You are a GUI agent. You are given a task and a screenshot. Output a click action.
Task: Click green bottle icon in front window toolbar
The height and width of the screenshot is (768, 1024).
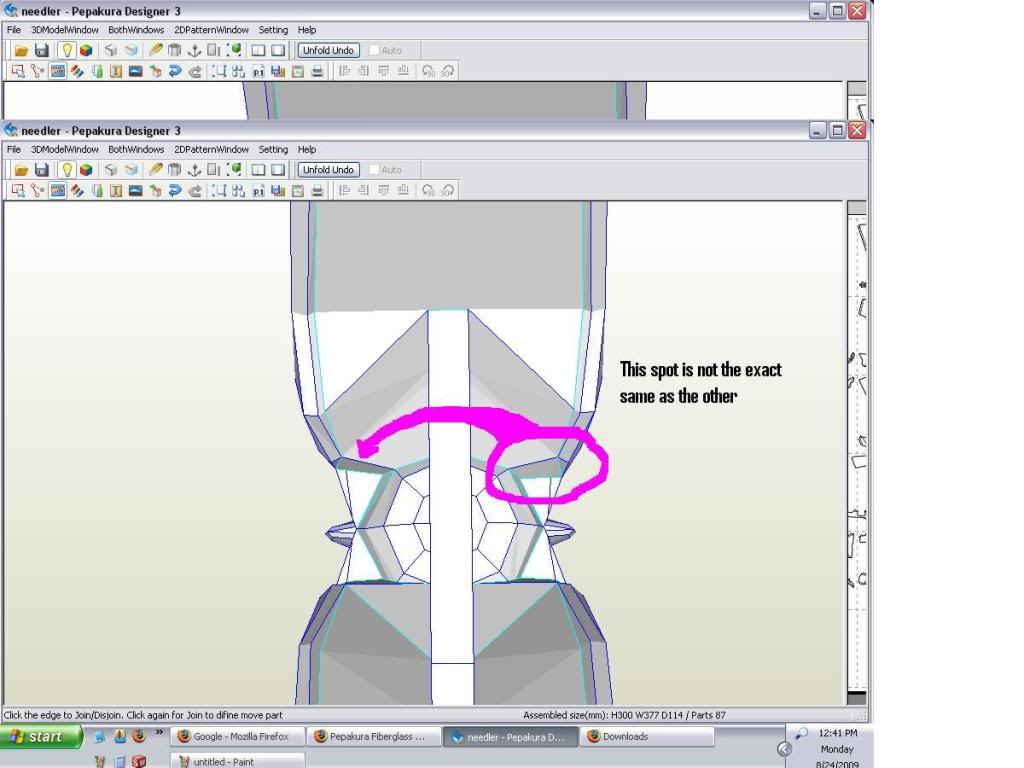click(x=97, y=191)
